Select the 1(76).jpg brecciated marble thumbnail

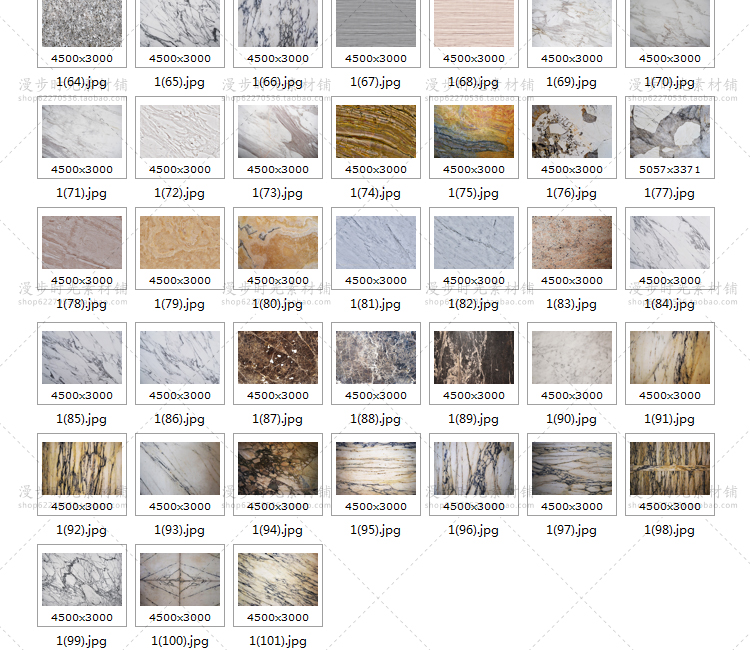click(572, 132)
